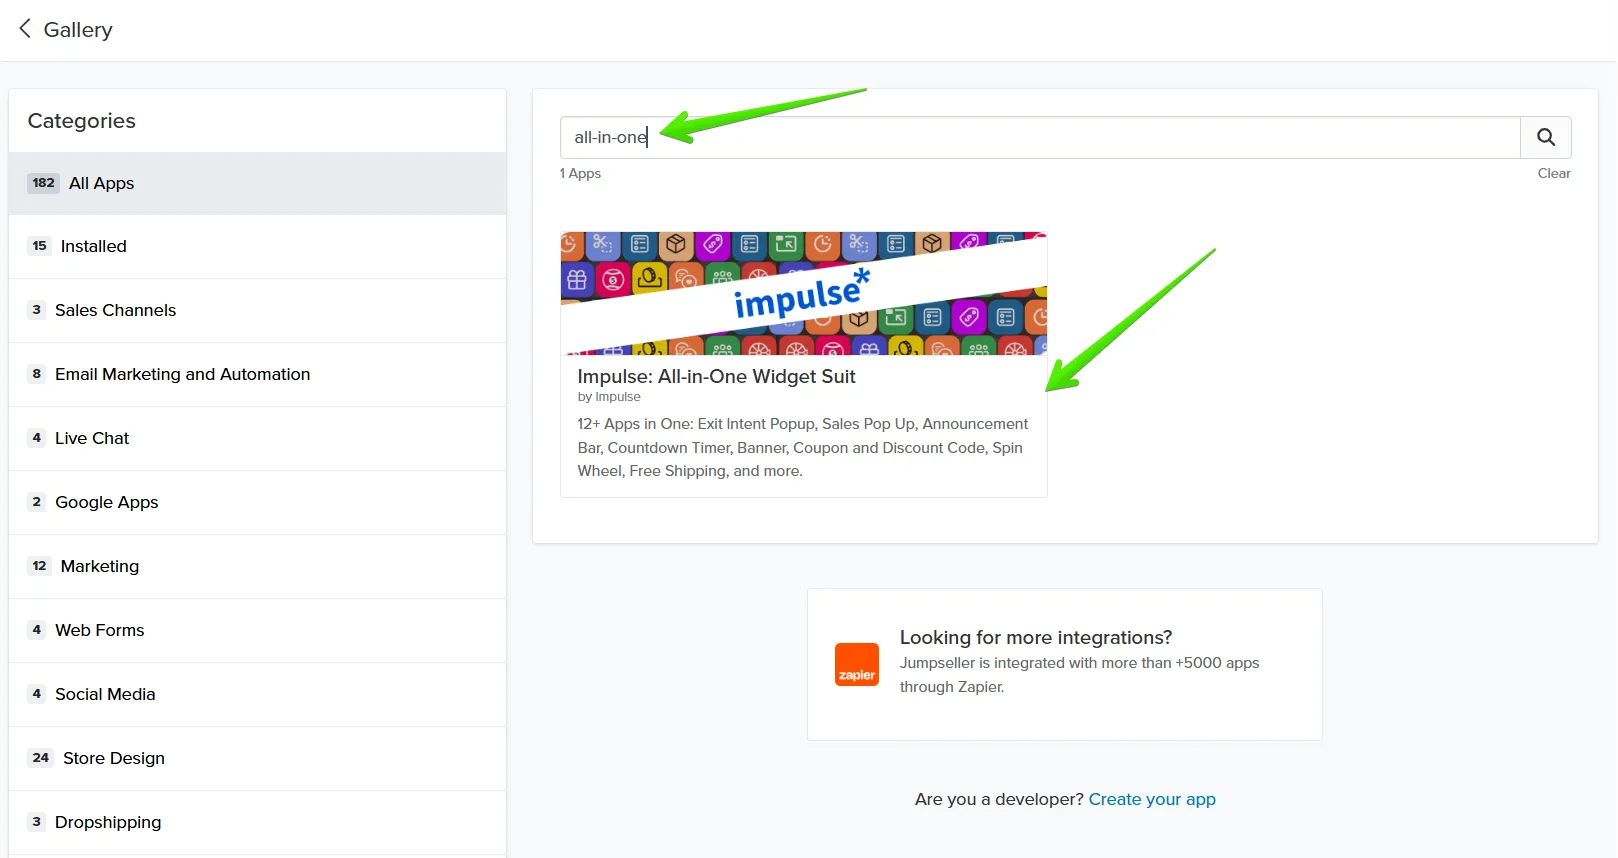
Task: Show the Marketing category apps
Action: 257,566
